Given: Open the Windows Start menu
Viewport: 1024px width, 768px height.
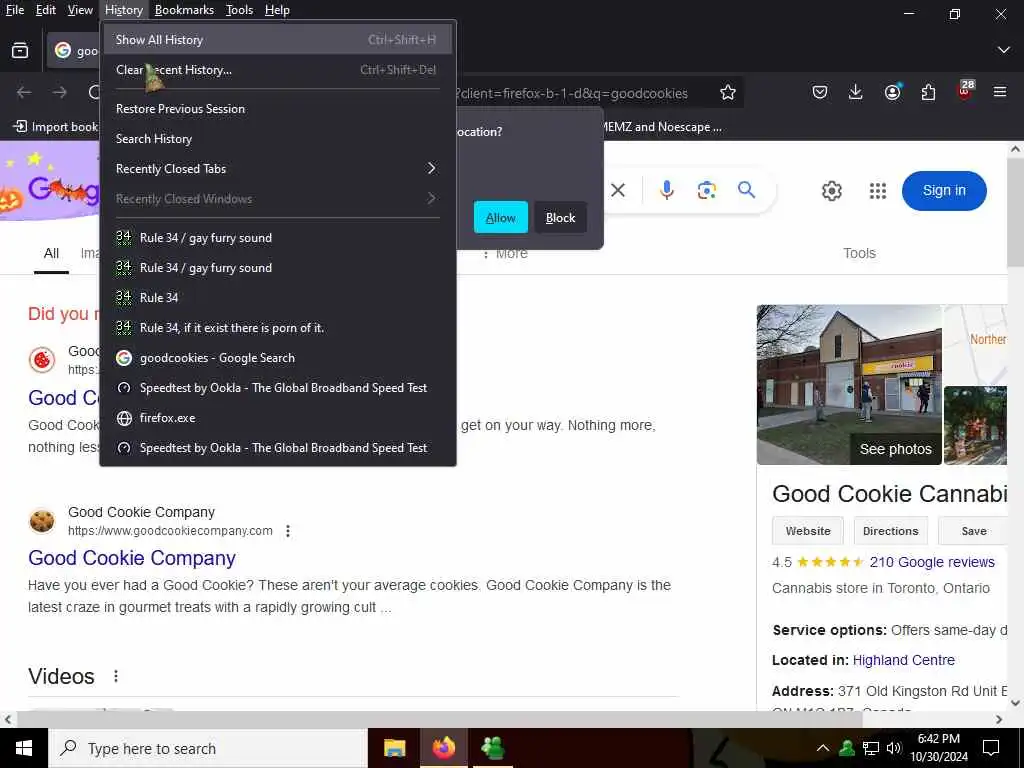Looking at the screenshot, I should 24,748.
